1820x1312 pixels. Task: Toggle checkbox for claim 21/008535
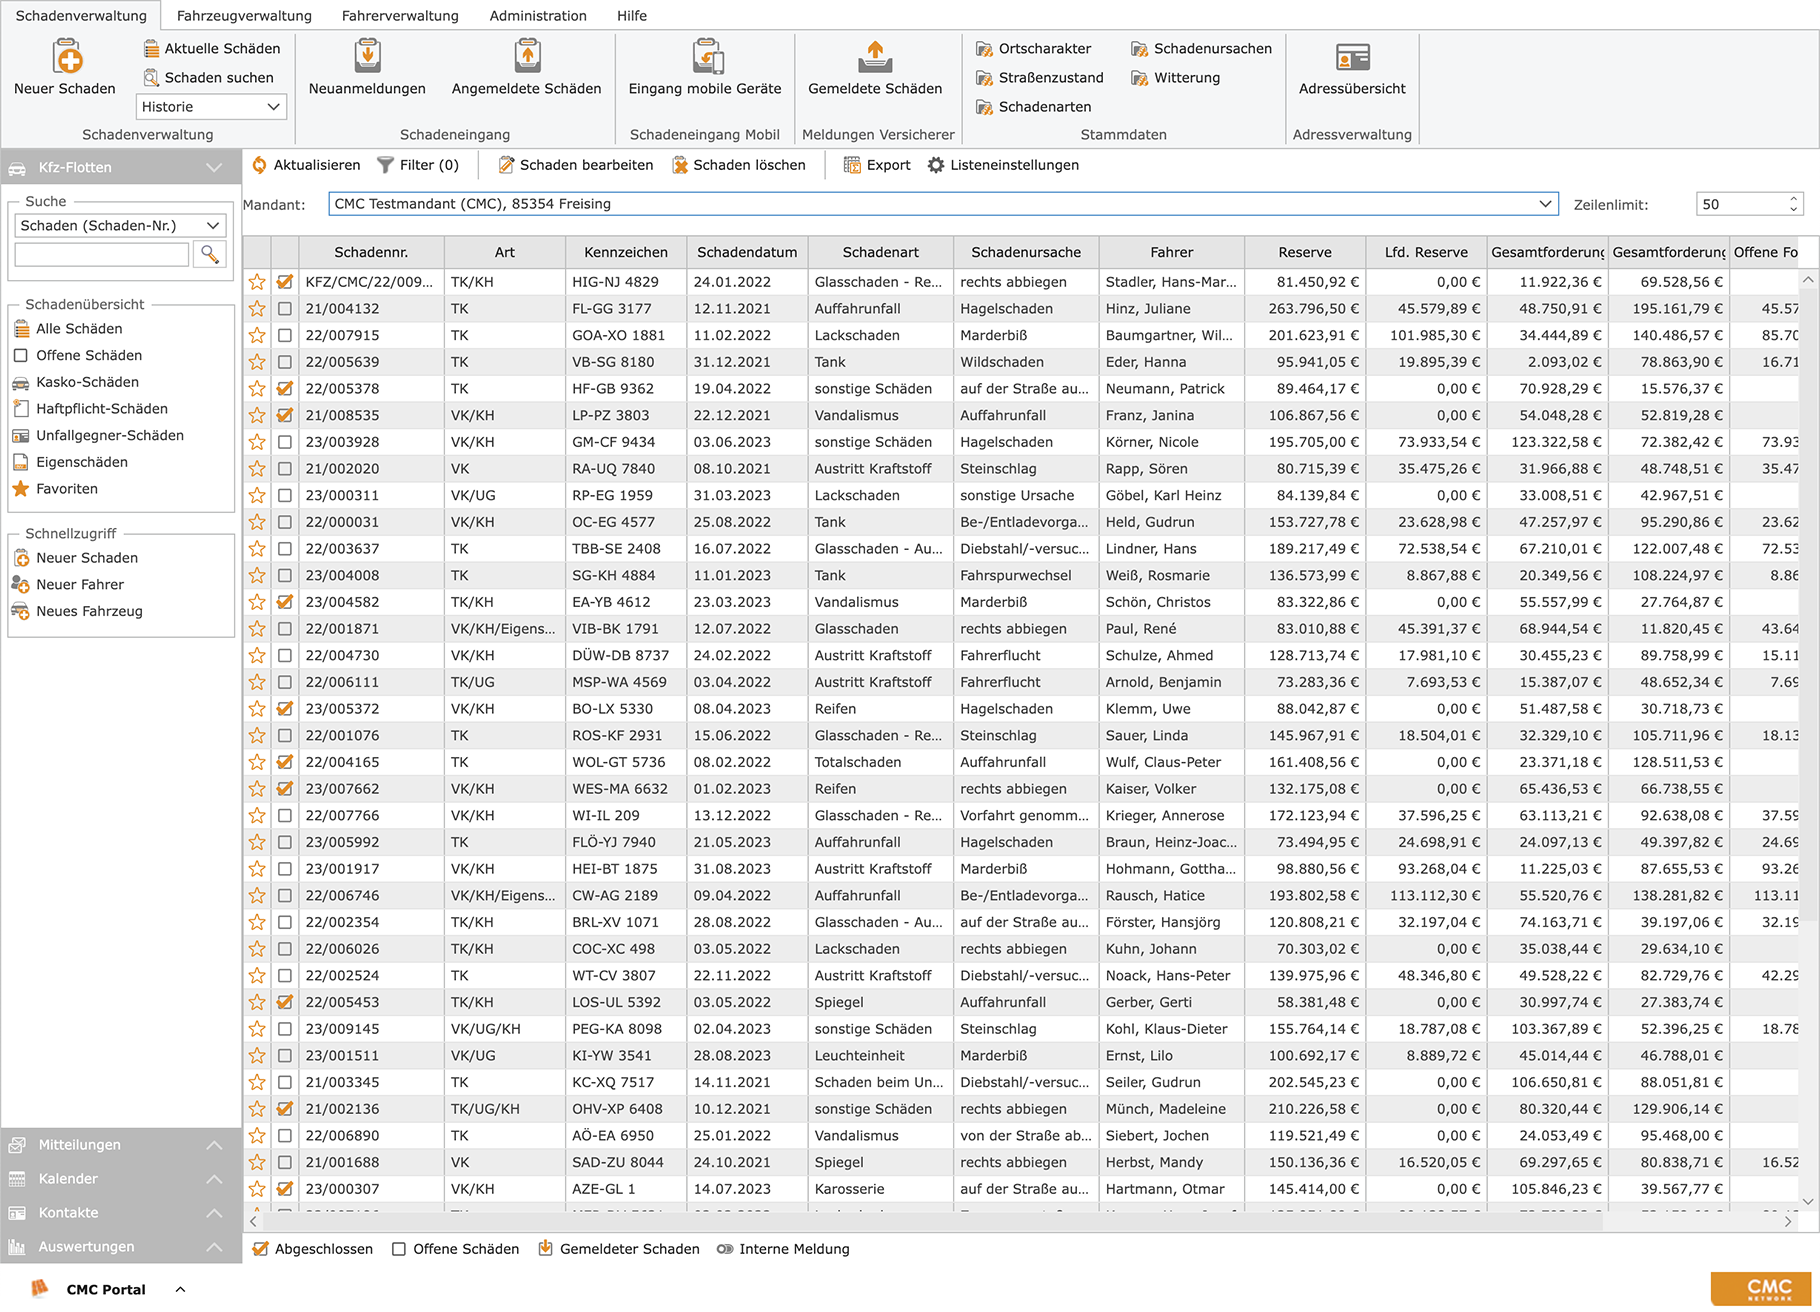(285, 415)
